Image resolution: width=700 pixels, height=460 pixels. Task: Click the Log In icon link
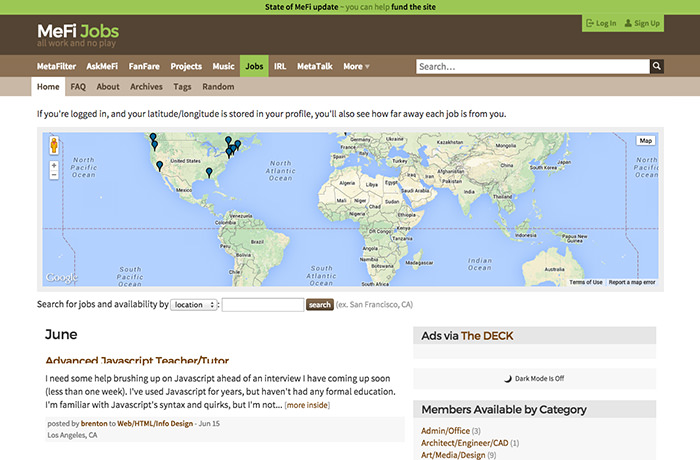point(601,23)
